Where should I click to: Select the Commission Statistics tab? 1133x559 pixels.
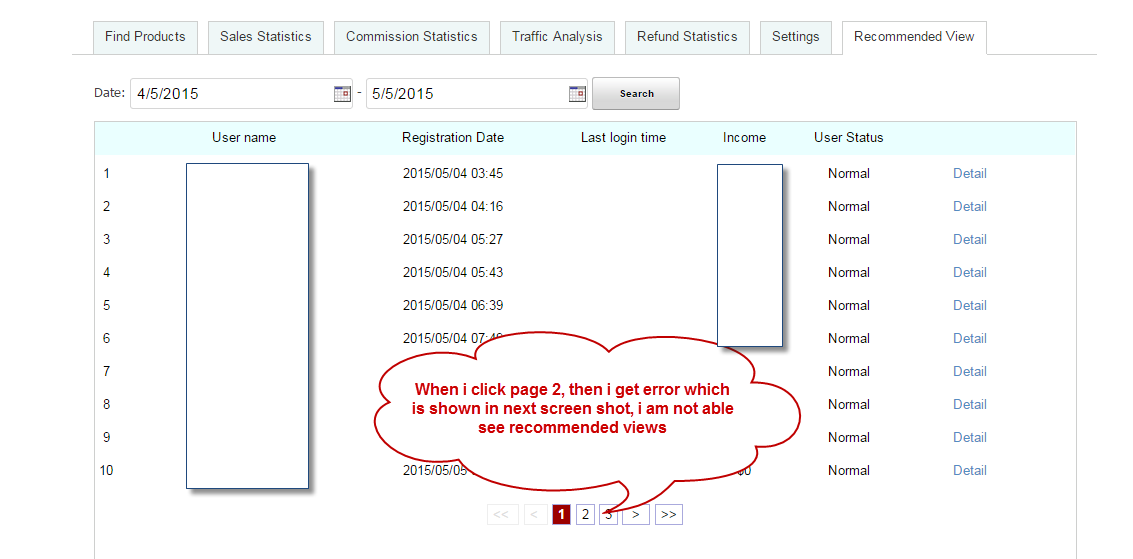(x=412, y=37)
